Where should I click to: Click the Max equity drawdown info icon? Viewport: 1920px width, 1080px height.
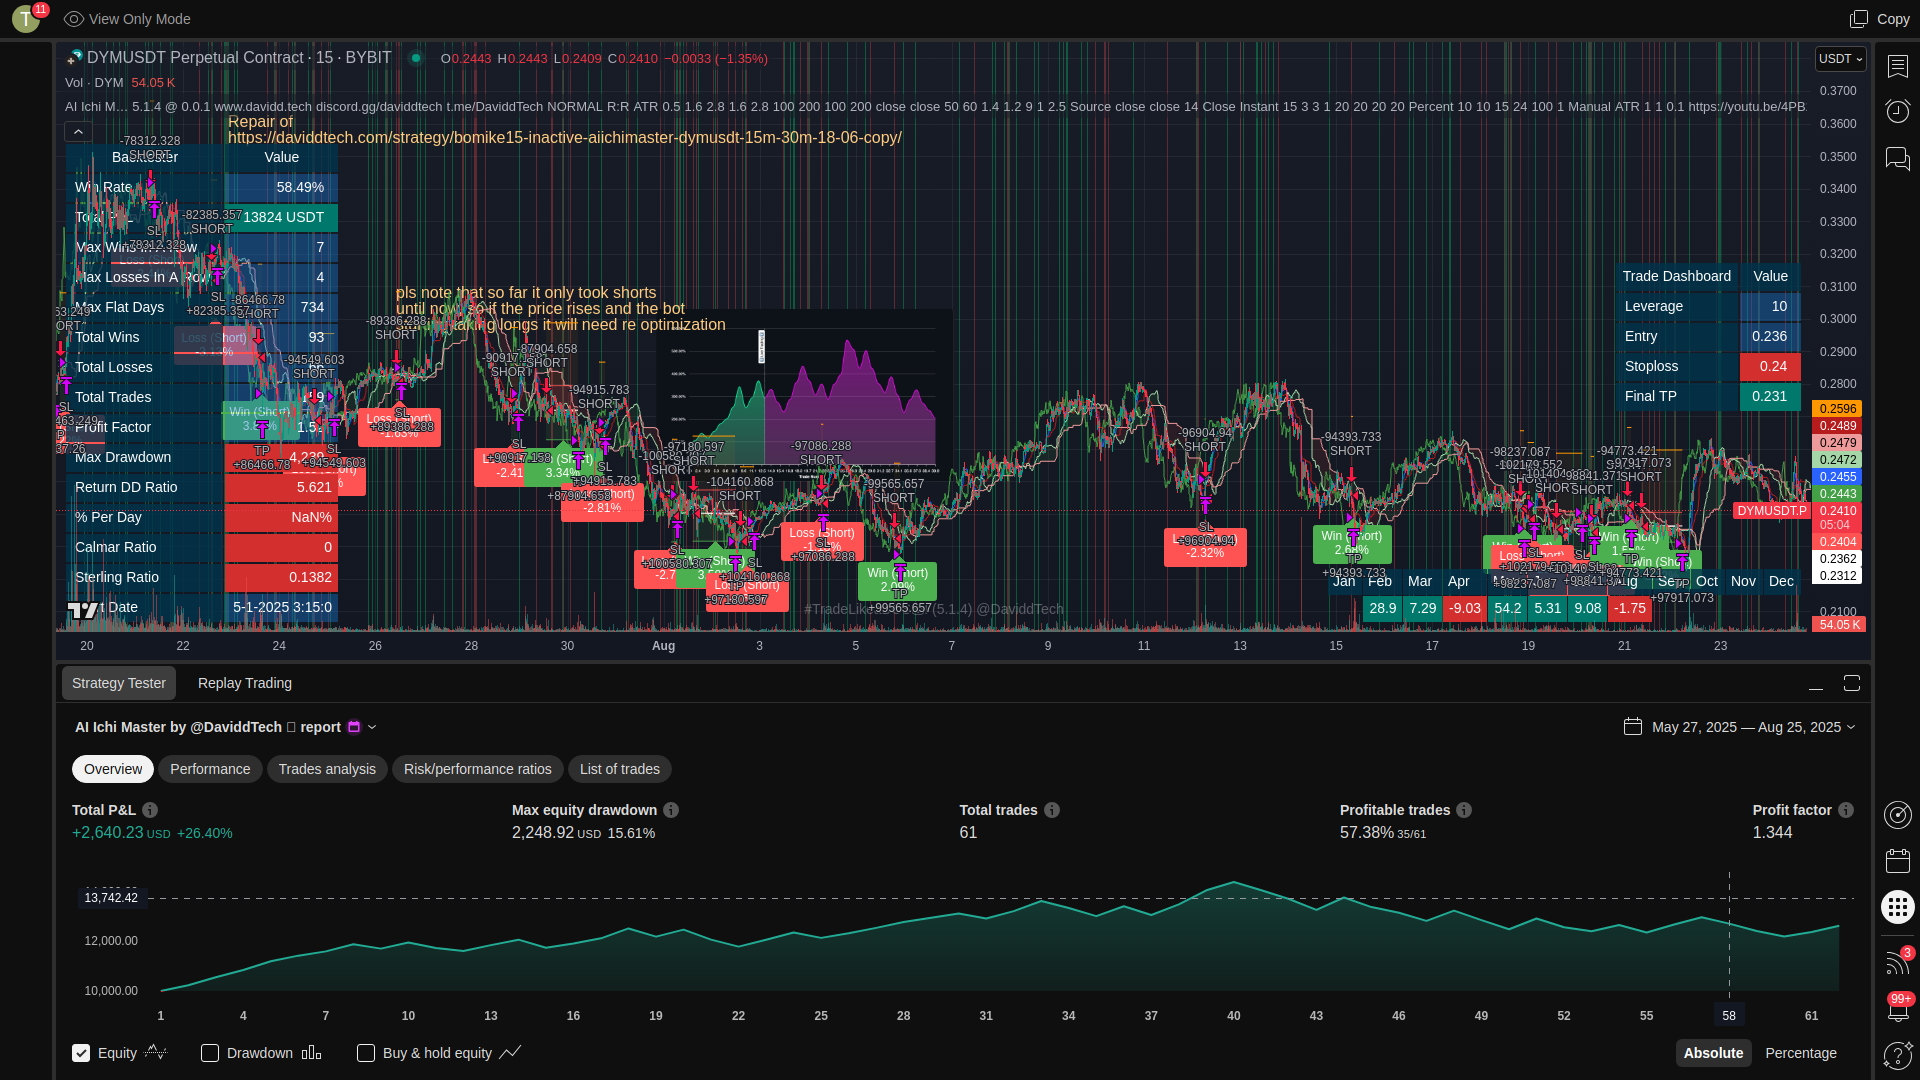click(x=671, y=810)
